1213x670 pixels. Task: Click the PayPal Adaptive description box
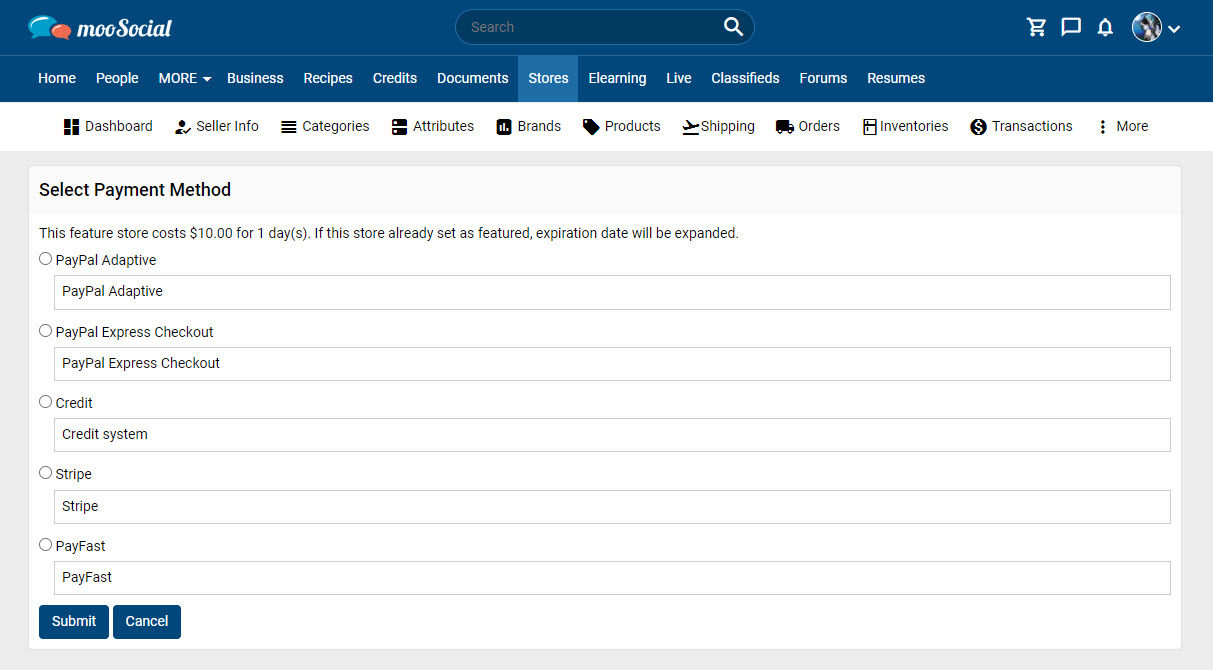pos(612,292)
